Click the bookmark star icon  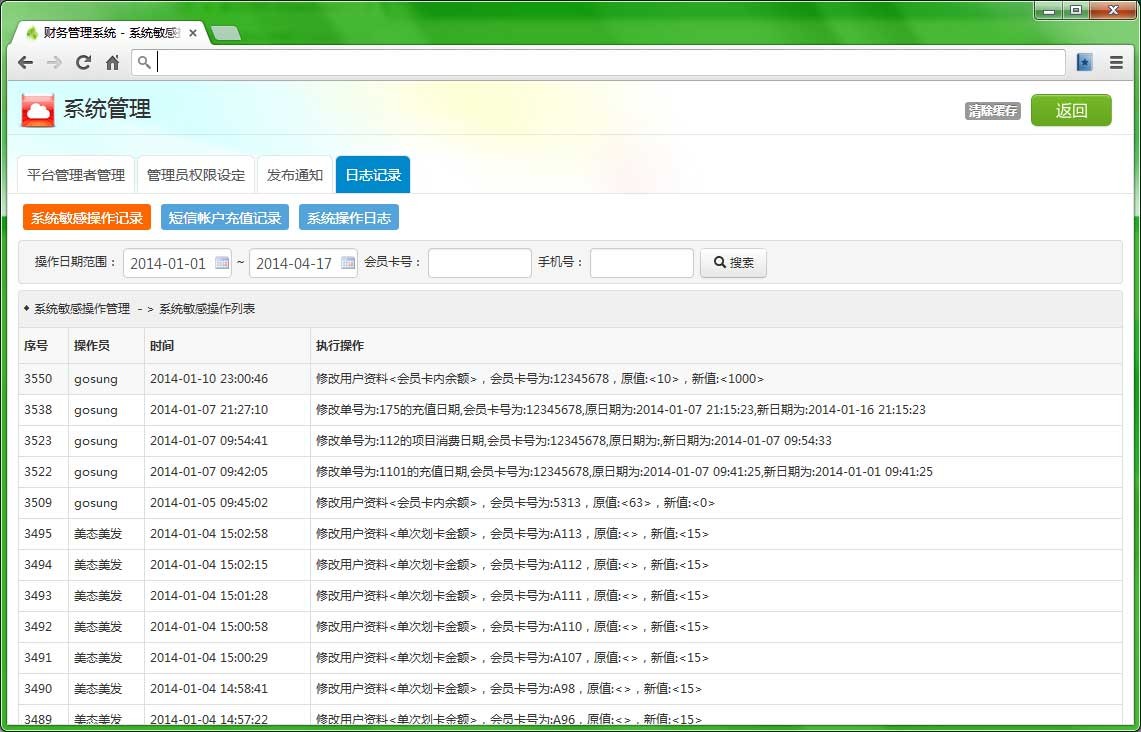coord(1084,63)
